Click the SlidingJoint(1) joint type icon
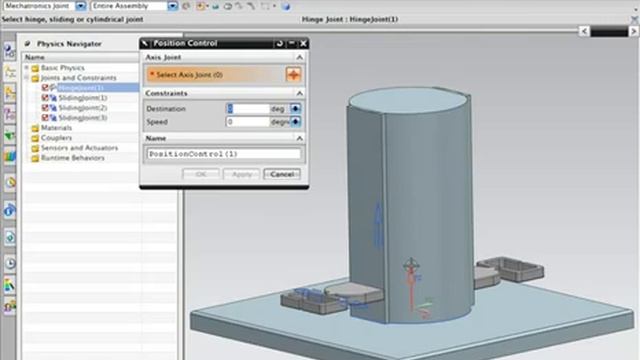This screenshot has height=360, width=640. click(53, 98)
